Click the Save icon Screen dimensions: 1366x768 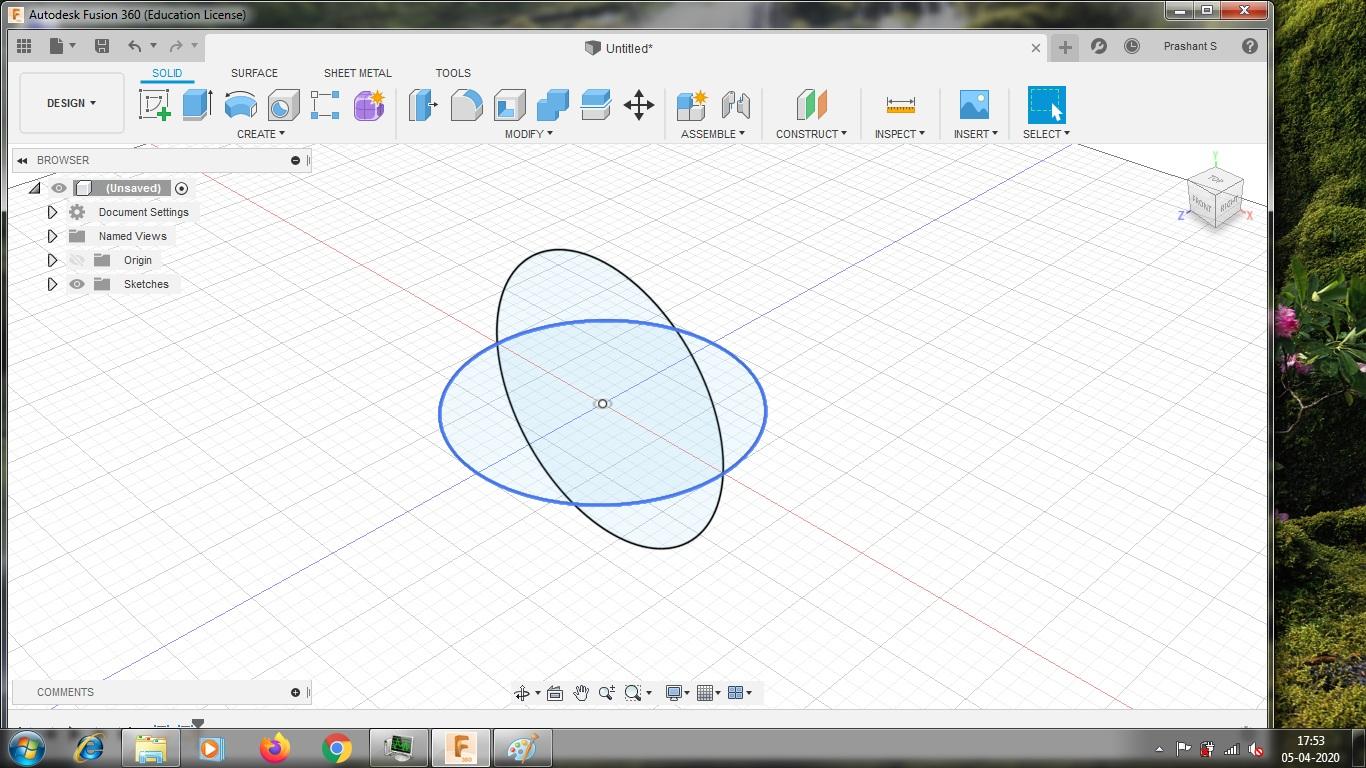tap(101, 46)
